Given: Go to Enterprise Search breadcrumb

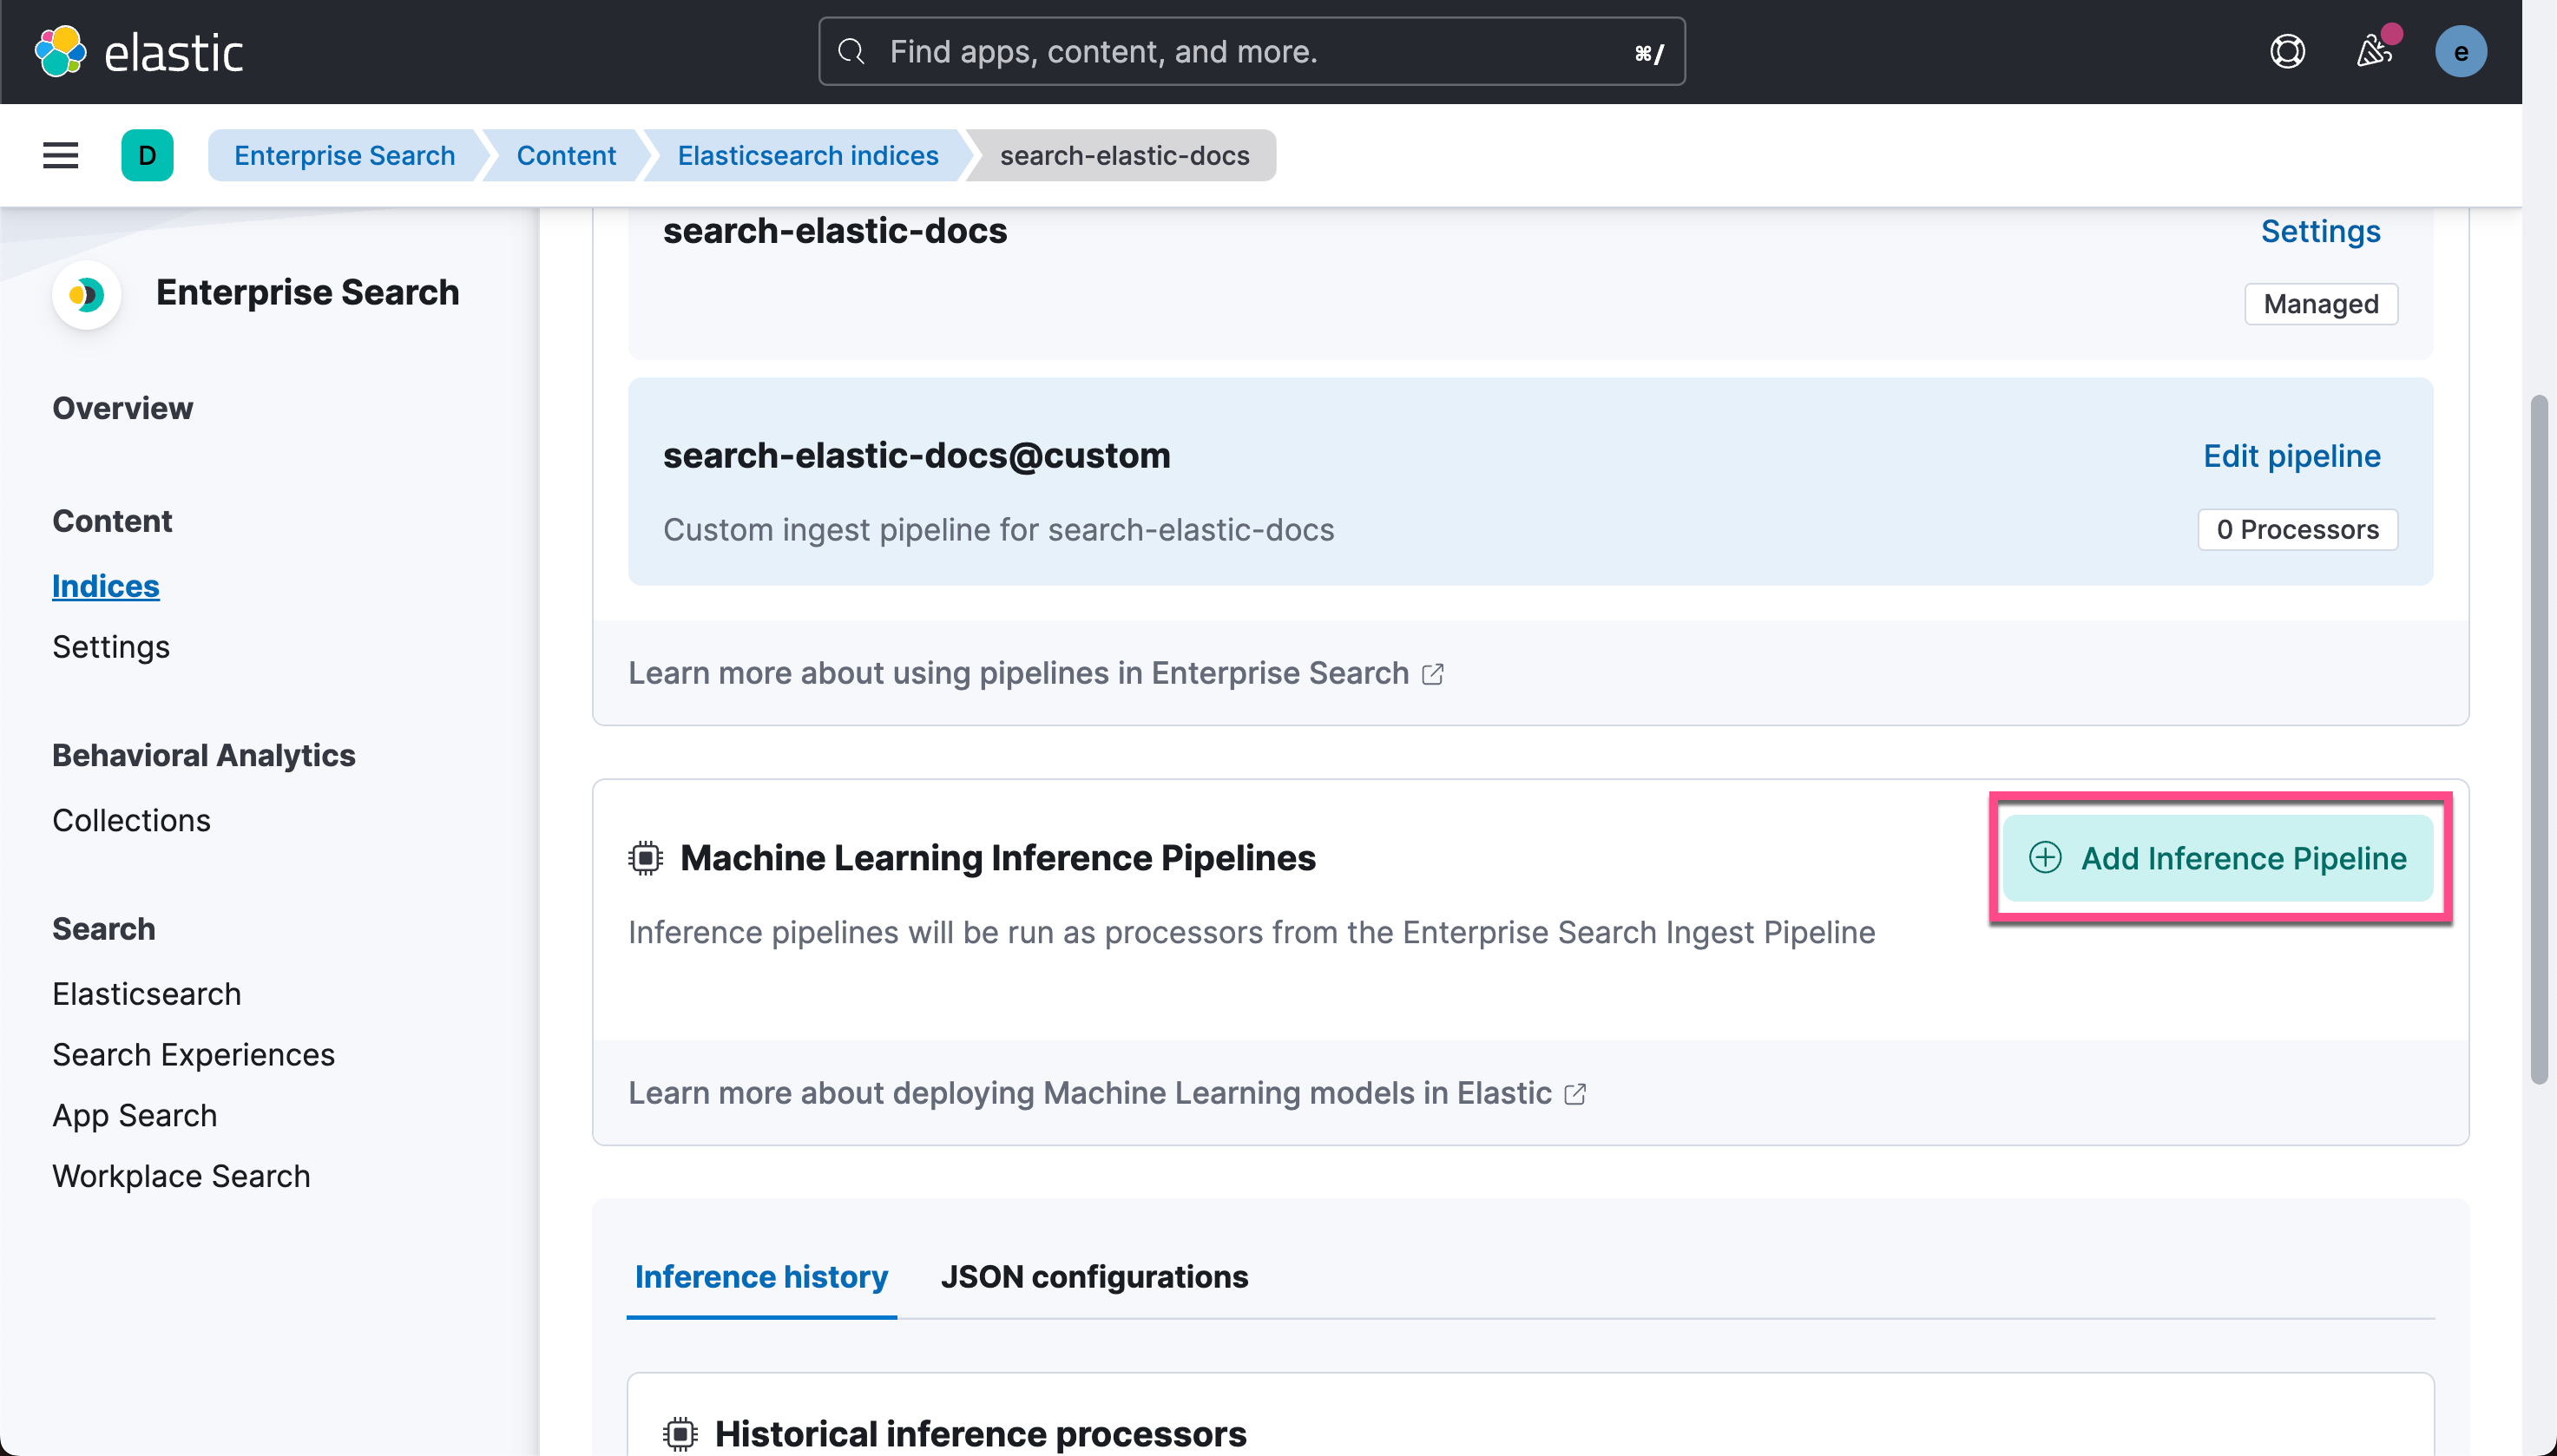Looking at the screenshot, I should tap(344, 155).
